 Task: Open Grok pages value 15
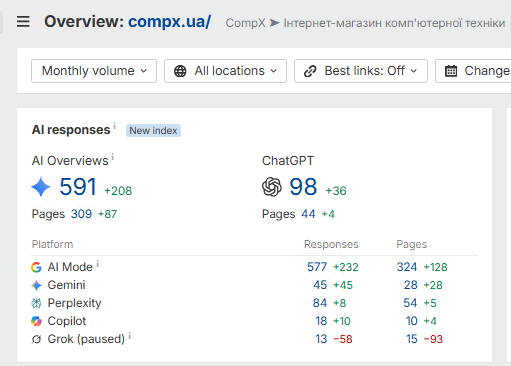(412, 339)
